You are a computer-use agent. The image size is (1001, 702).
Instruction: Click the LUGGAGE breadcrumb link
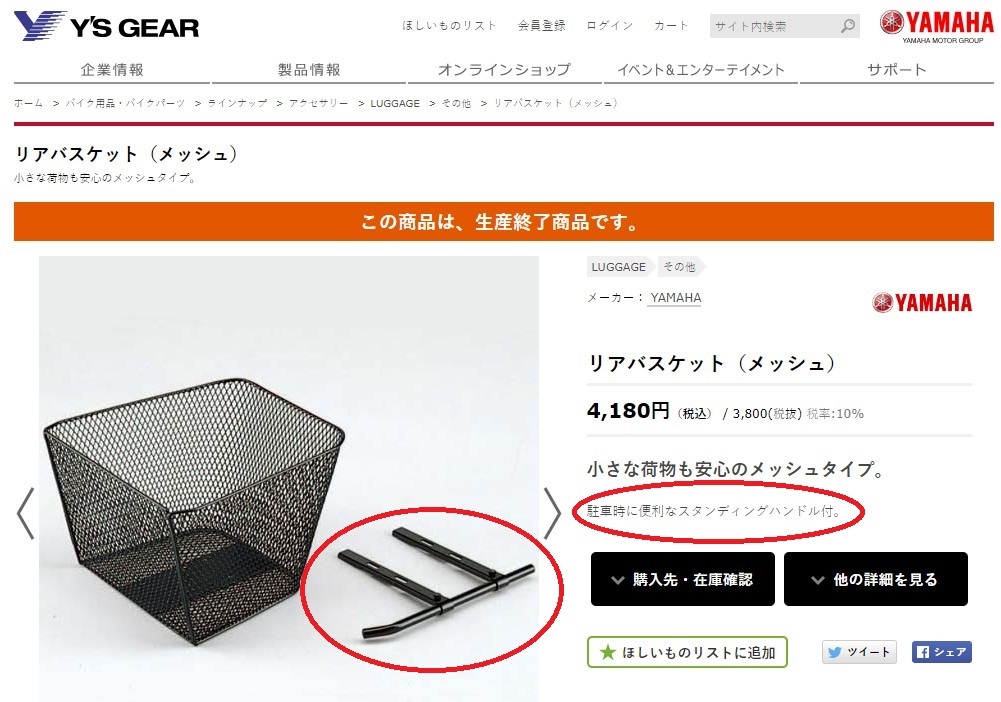(x=395, y=103)
